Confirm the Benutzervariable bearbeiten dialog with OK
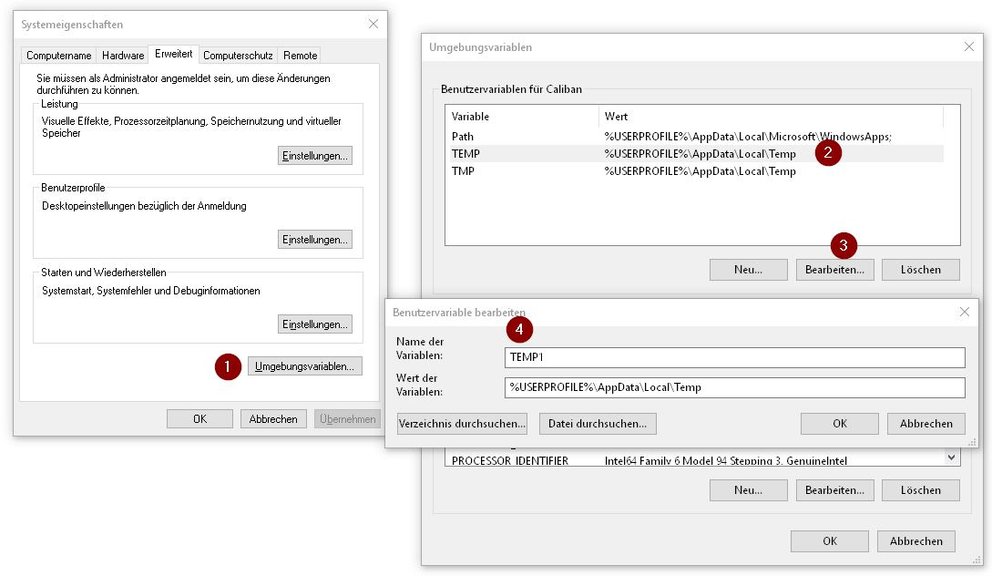 (838, 423)
